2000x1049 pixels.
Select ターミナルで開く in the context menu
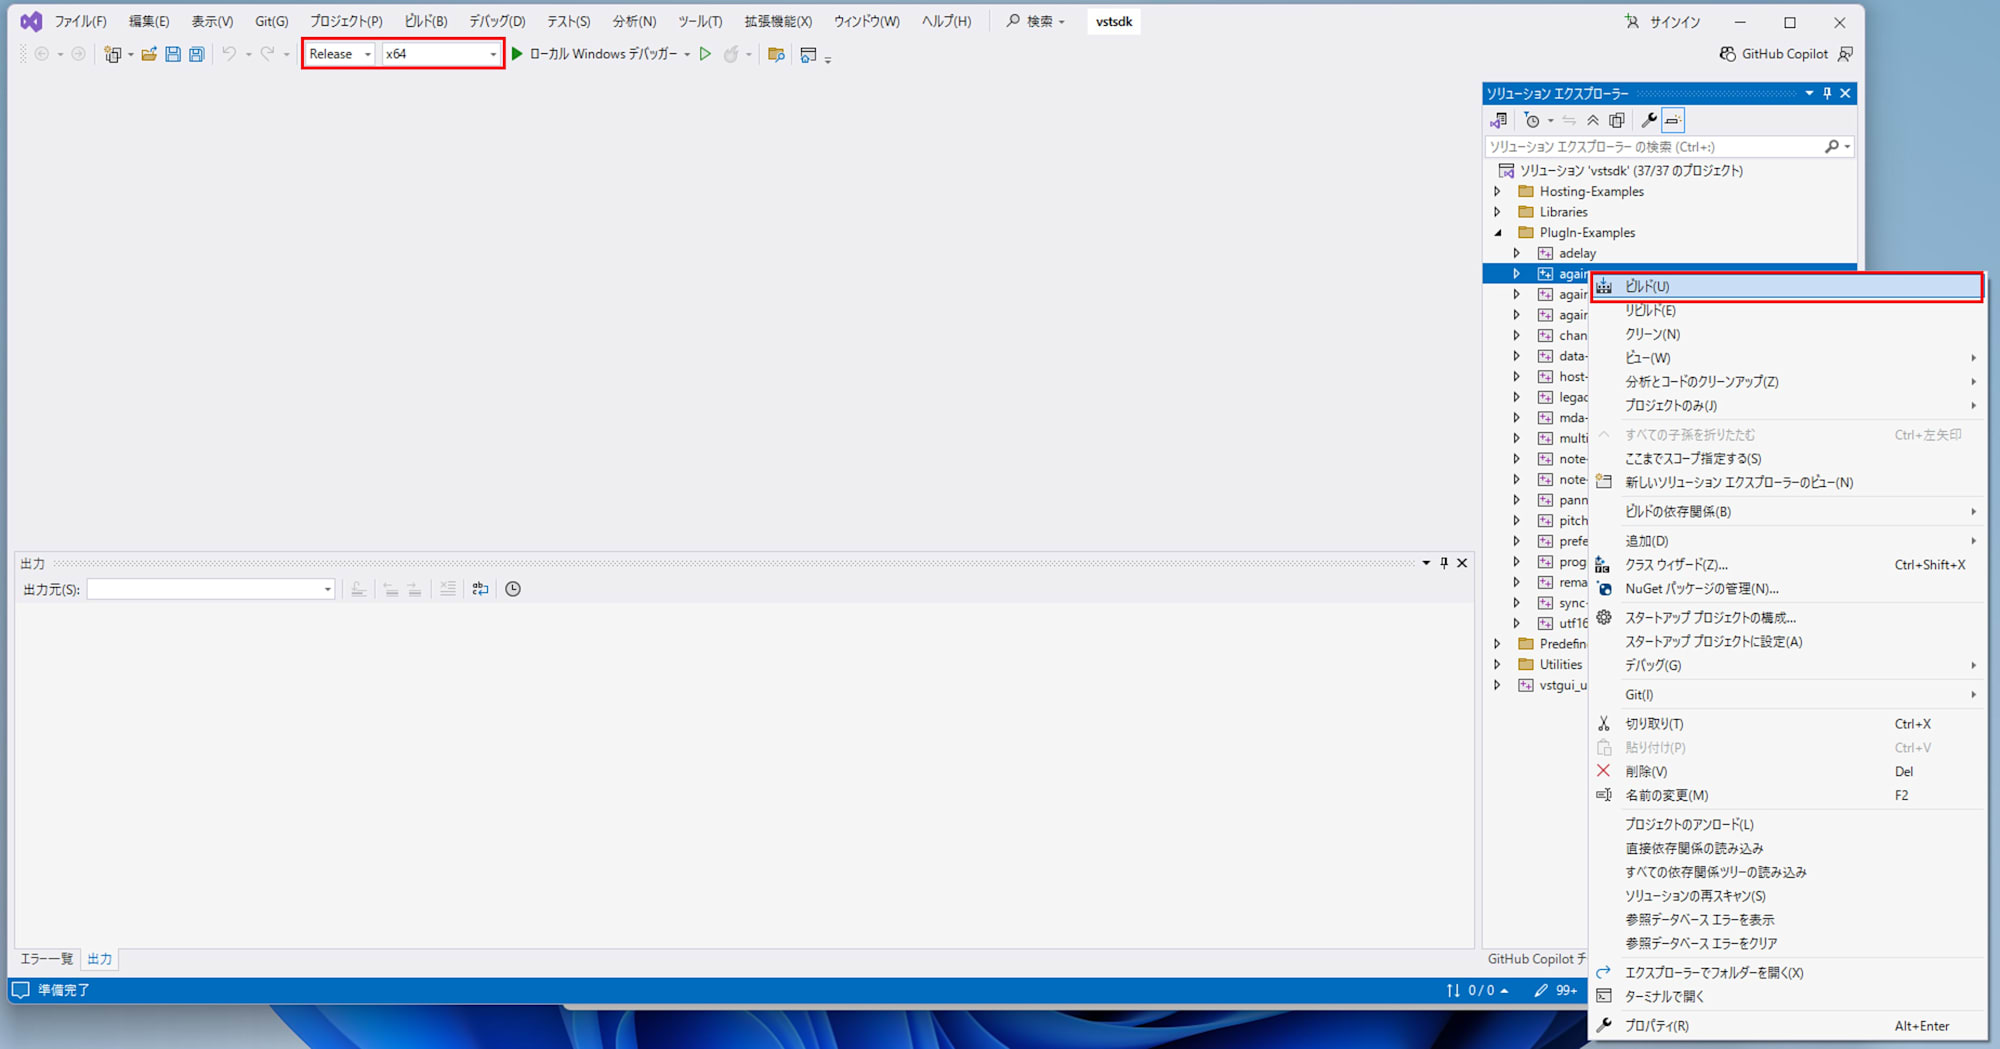[x=1787, y=997]
